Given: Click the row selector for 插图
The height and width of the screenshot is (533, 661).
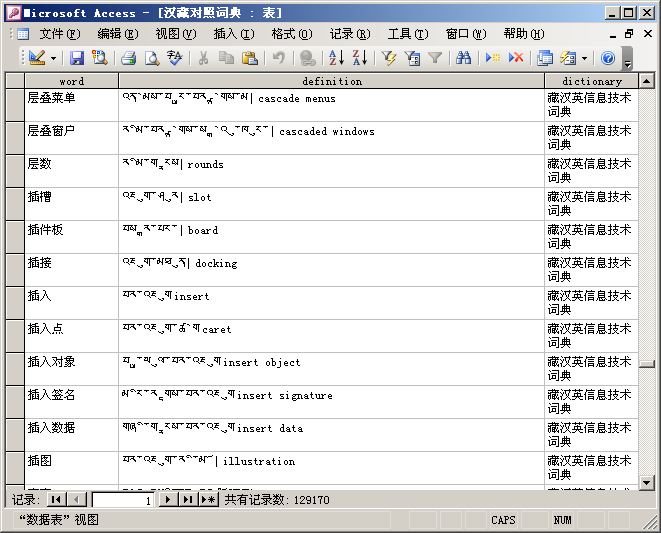Looking at the screenshot, I should point(15,468).
